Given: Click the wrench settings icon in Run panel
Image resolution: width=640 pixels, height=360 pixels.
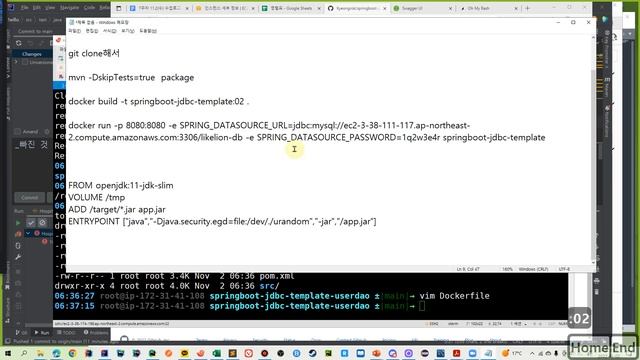Looking at the screenshot, I should 18,257.
